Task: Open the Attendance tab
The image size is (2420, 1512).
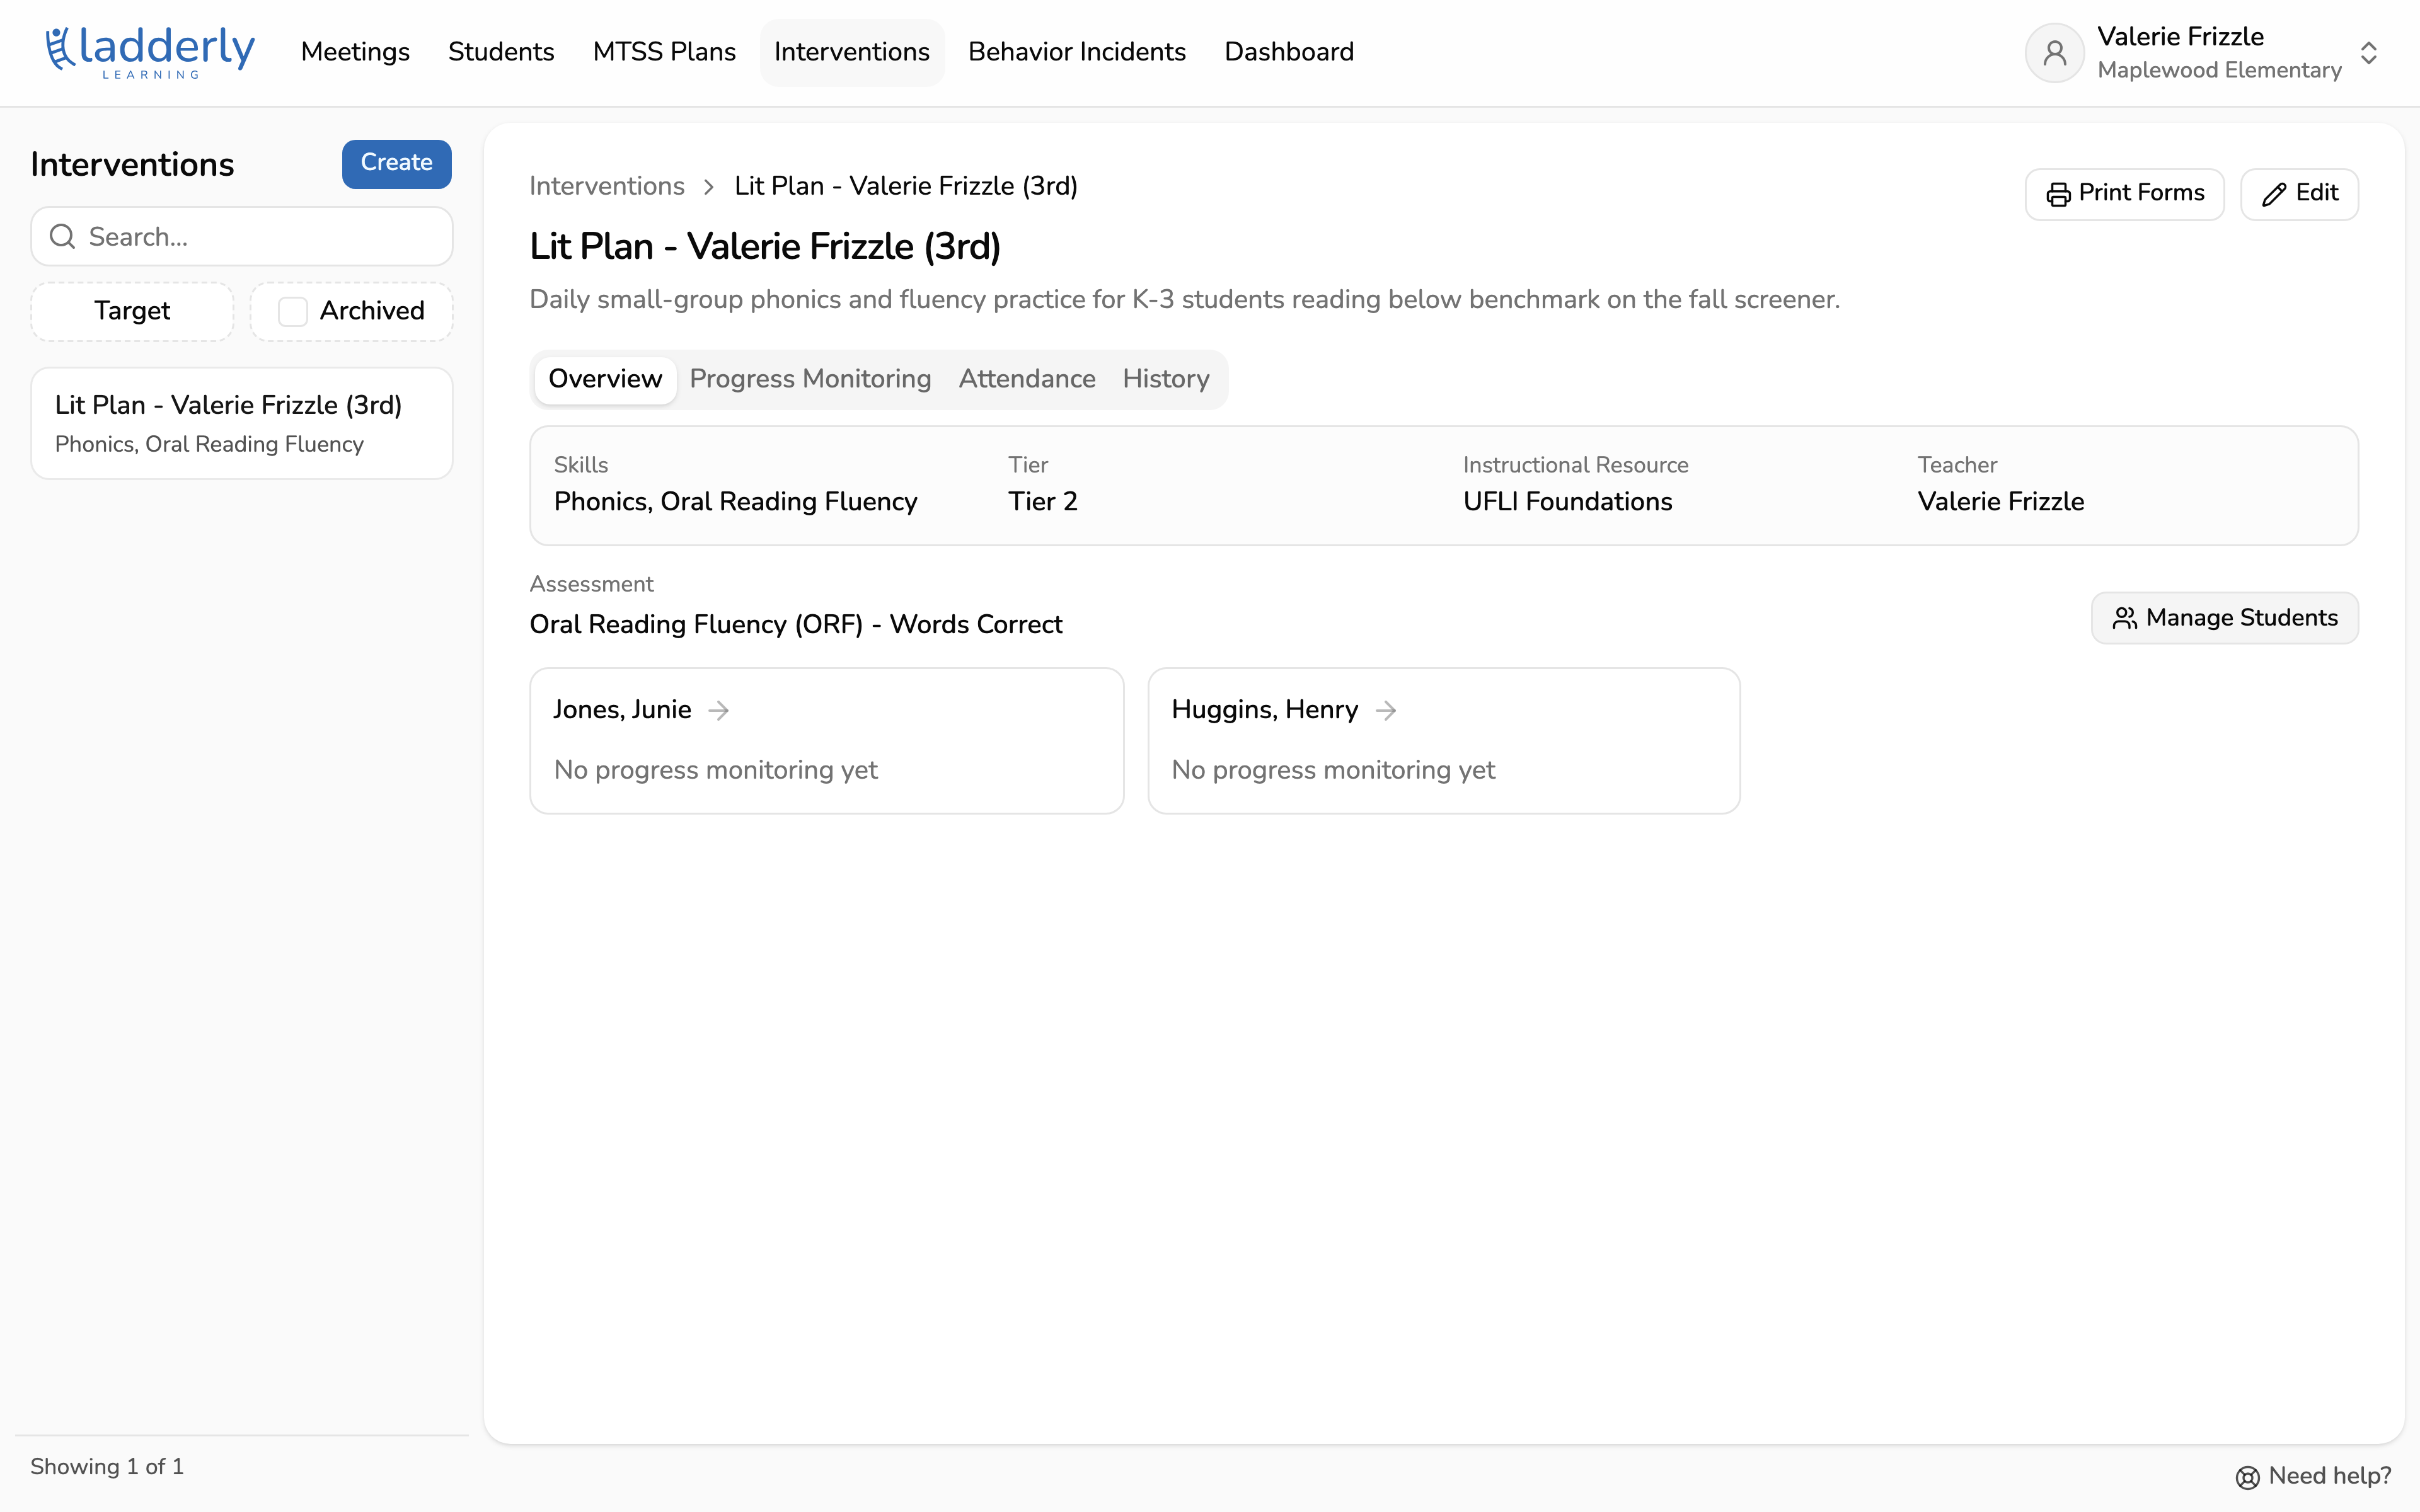Action: (1027, 379)
